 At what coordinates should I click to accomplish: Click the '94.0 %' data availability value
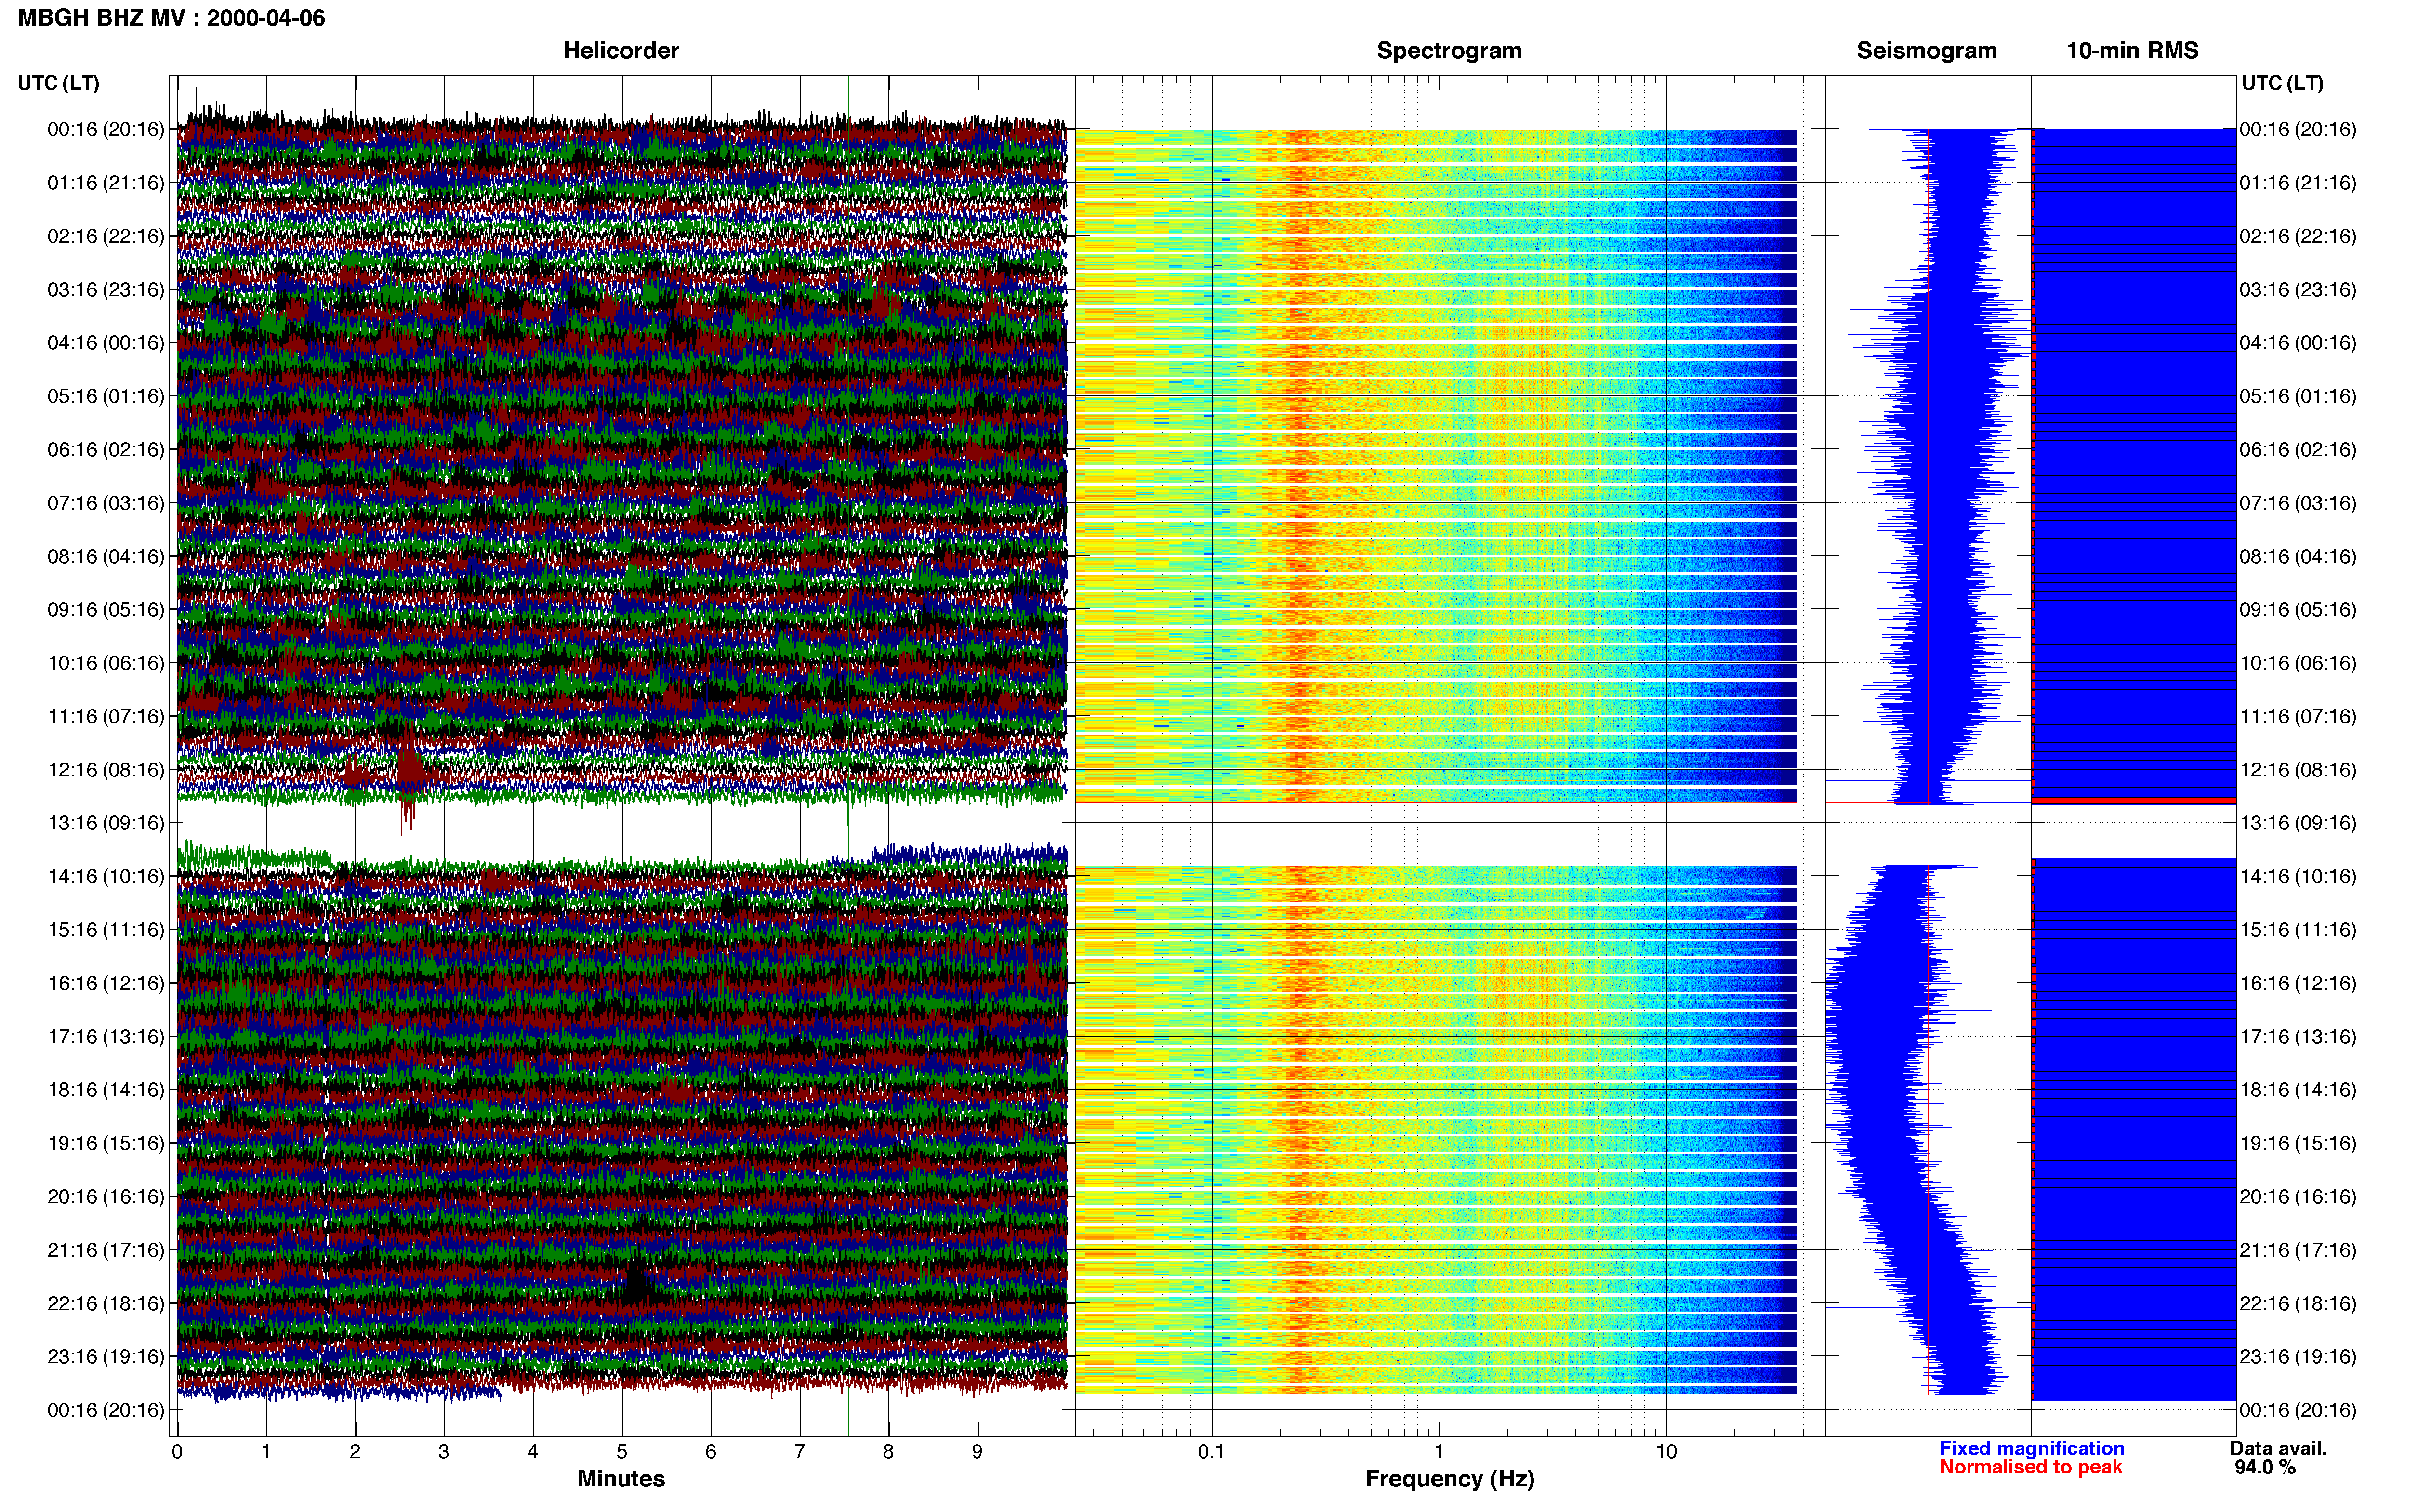2265,1468
